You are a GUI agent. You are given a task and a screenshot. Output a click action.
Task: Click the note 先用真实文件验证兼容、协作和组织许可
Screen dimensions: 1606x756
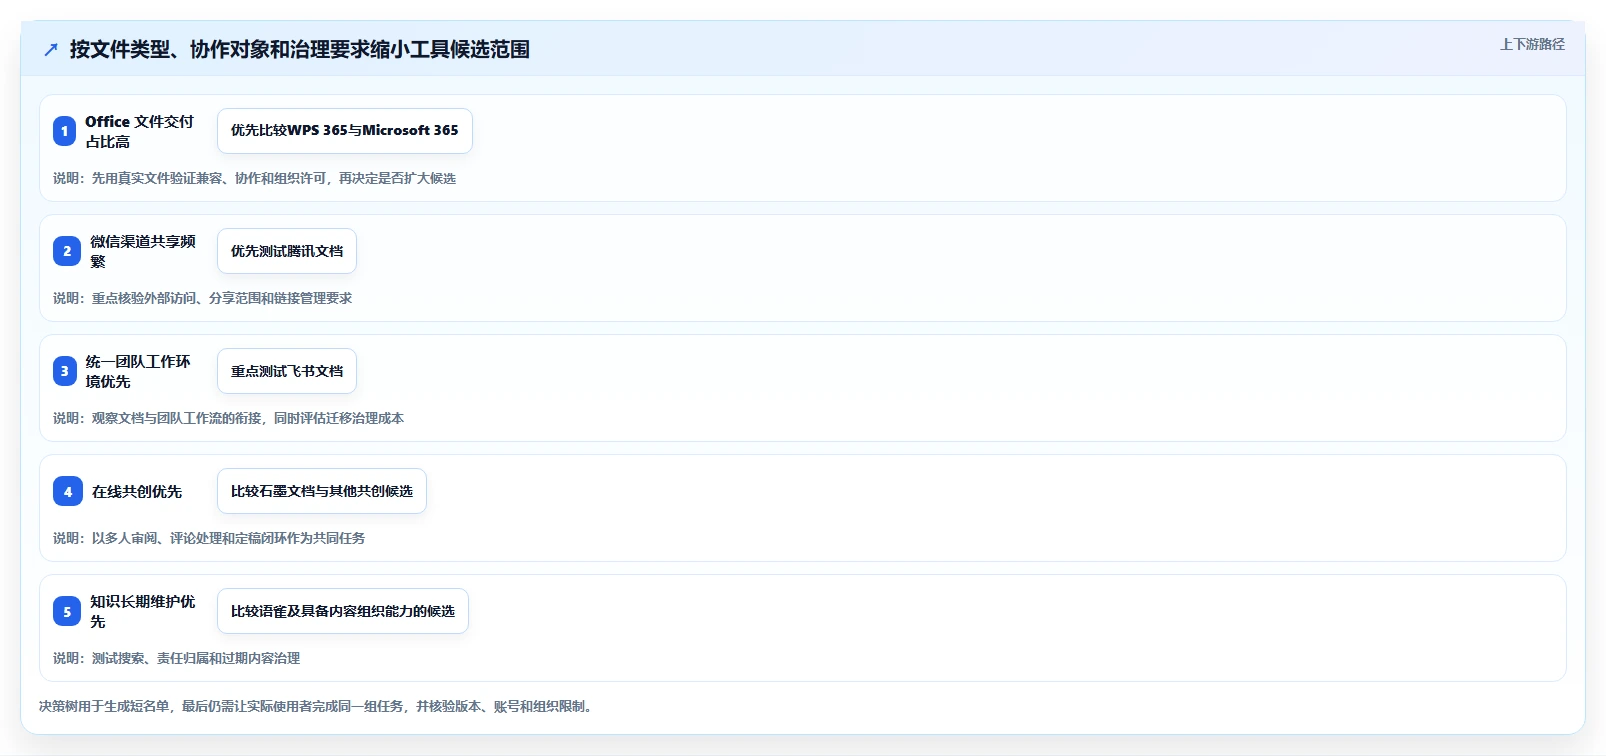coord(209,178)
